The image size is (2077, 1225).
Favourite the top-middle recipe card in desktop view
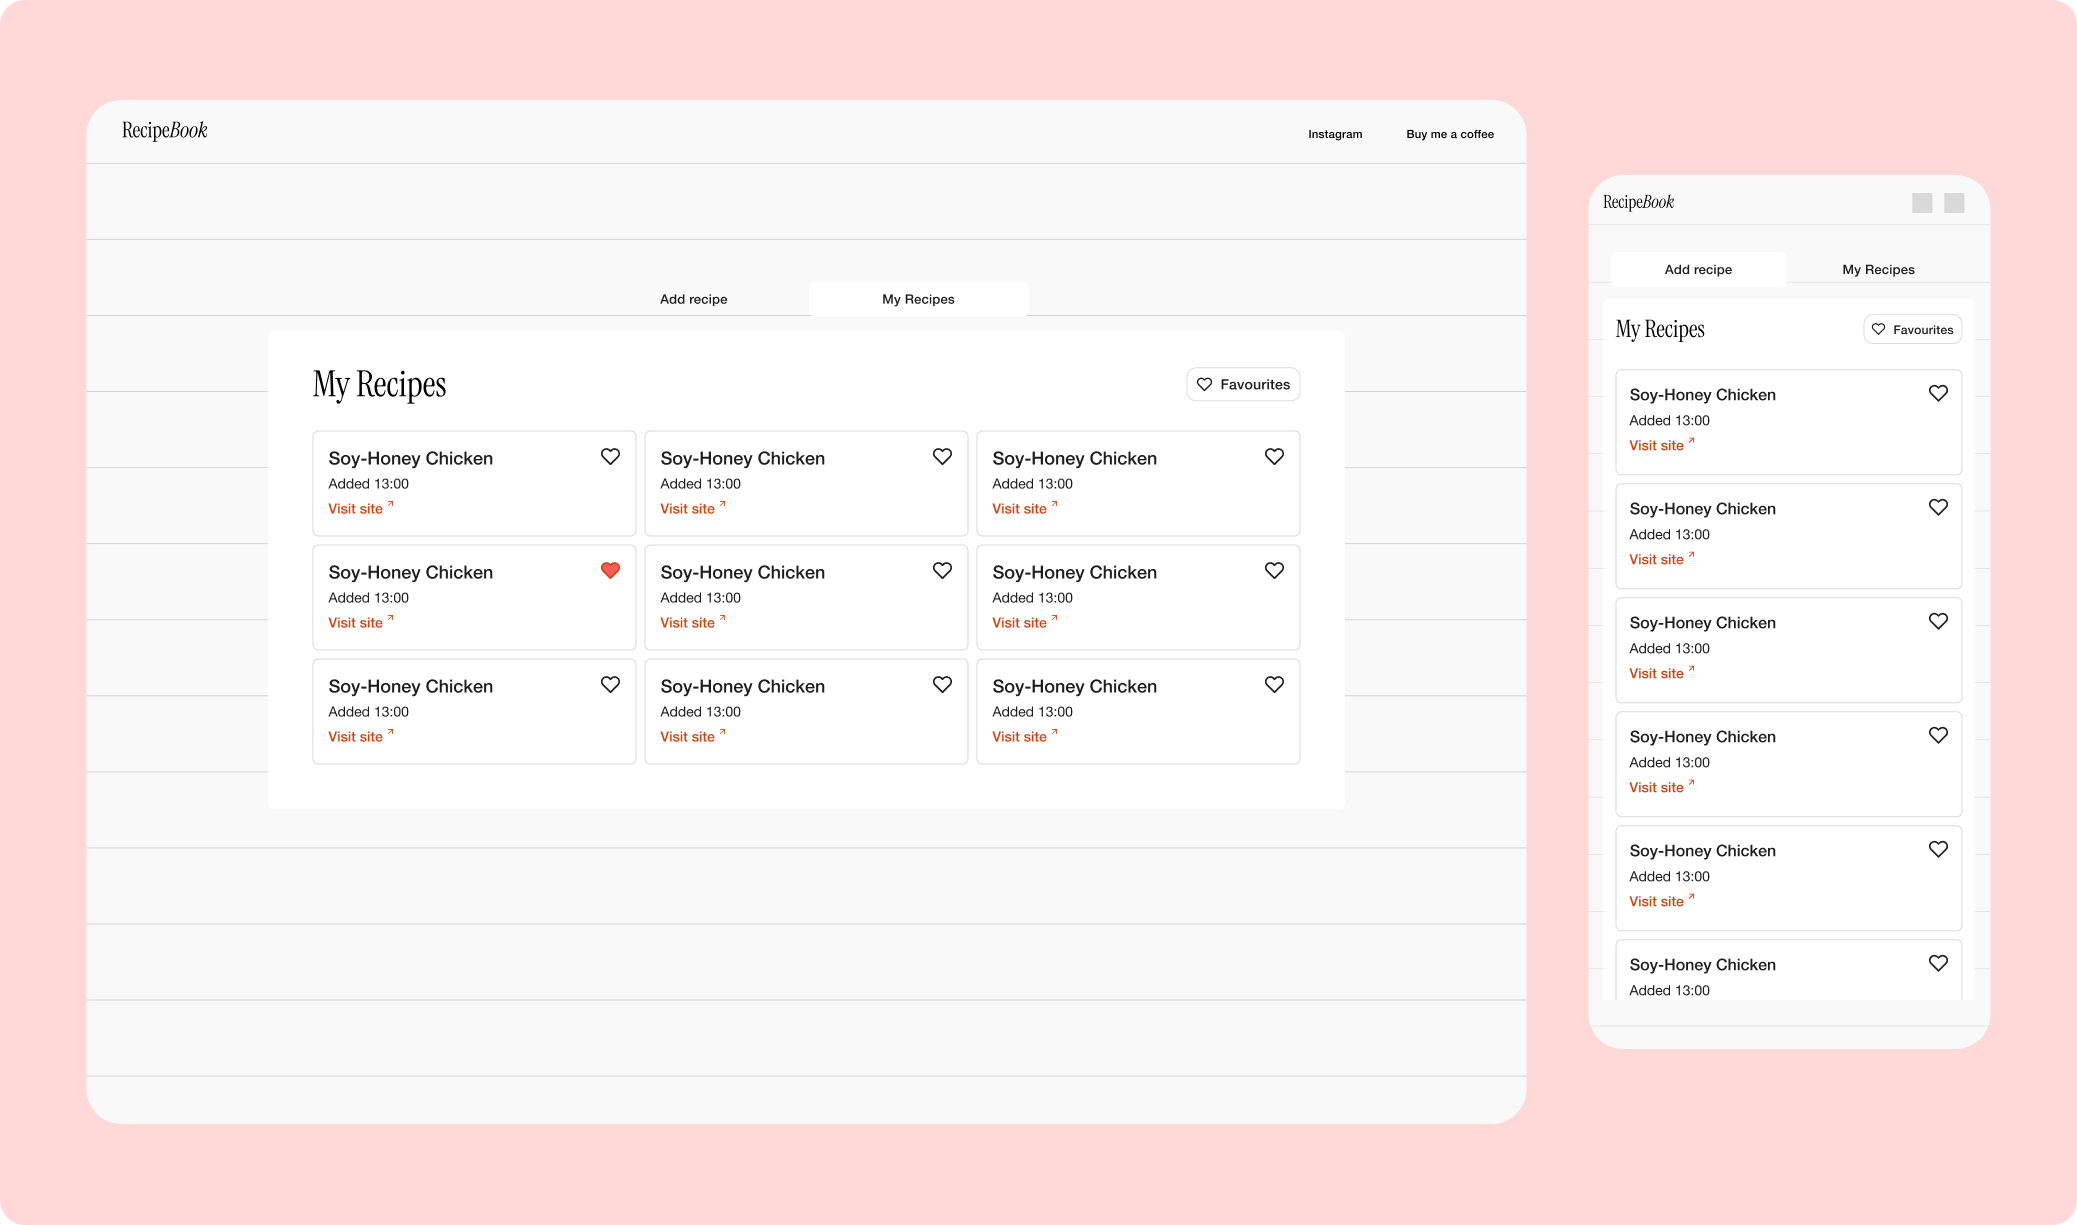point(942,457)
